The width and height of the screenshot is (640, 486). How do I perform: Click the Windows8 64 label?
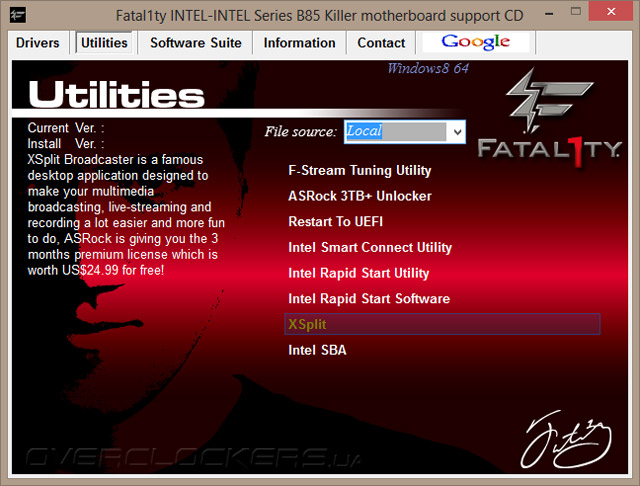pos(428,68)
